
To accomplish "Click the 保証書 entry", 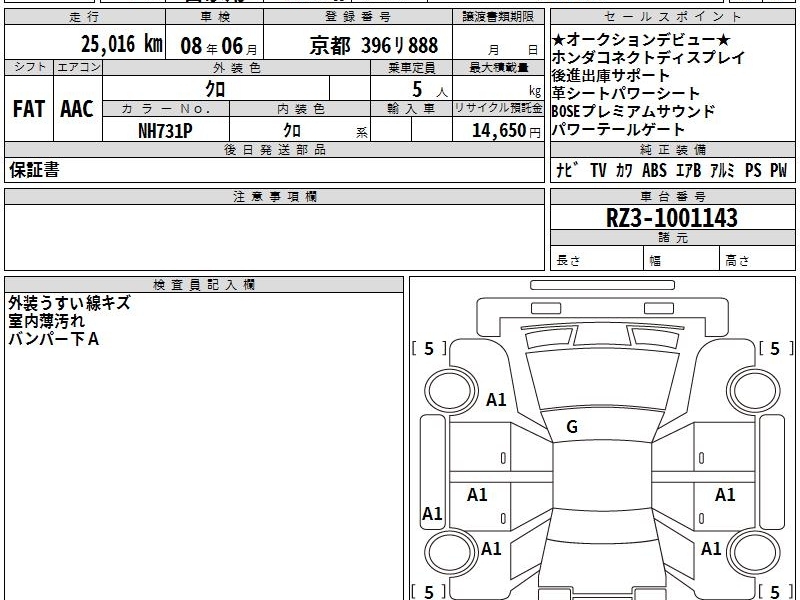I will coord(34,170).
